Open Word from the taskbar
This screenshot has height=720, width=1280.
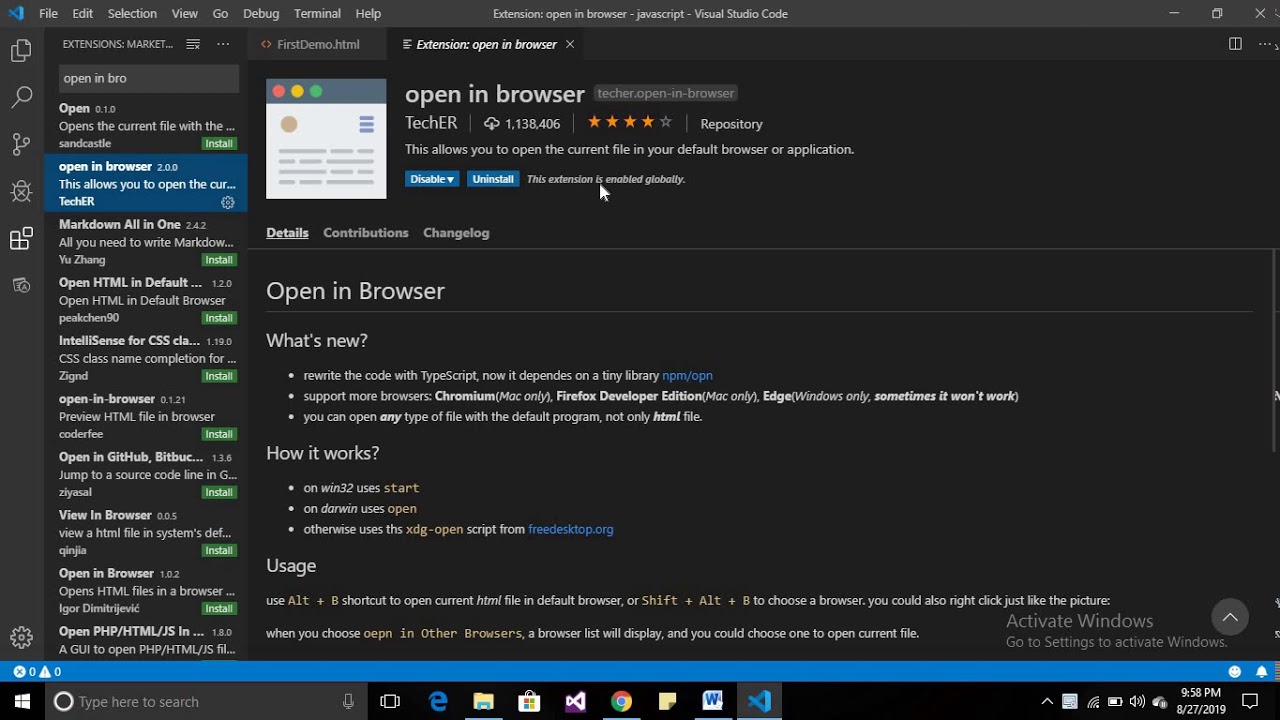pos(713,701)
